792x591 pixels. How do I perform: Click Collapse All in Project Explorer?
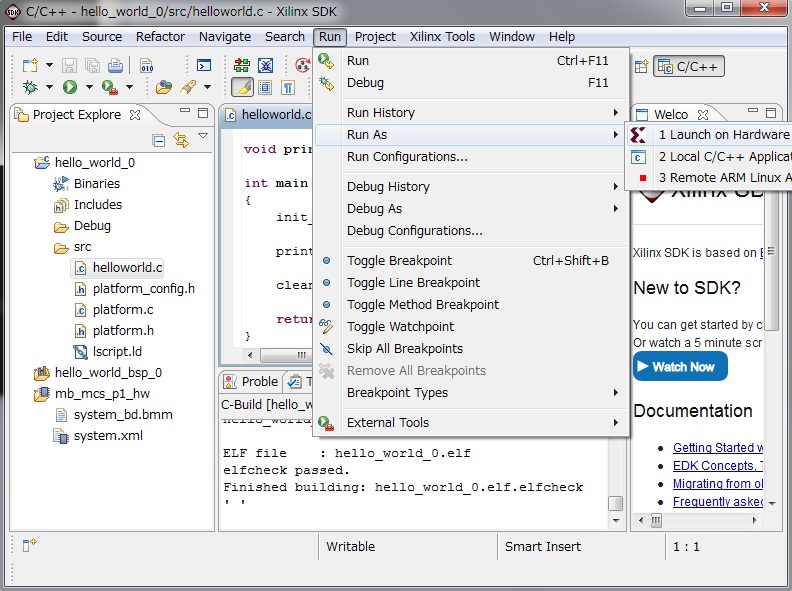159,140
